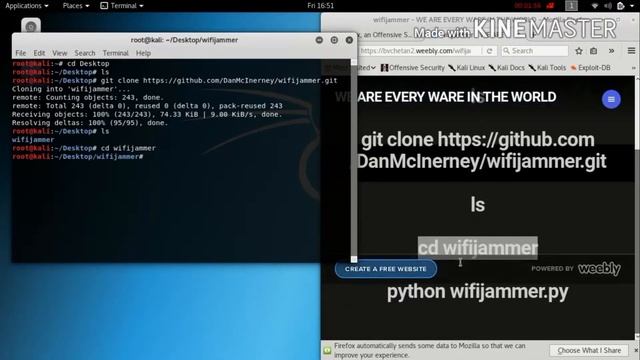Viewport: 640px width, 360px height.
Task: Open the blue round site menu button
Action: [x=611, y=99]
